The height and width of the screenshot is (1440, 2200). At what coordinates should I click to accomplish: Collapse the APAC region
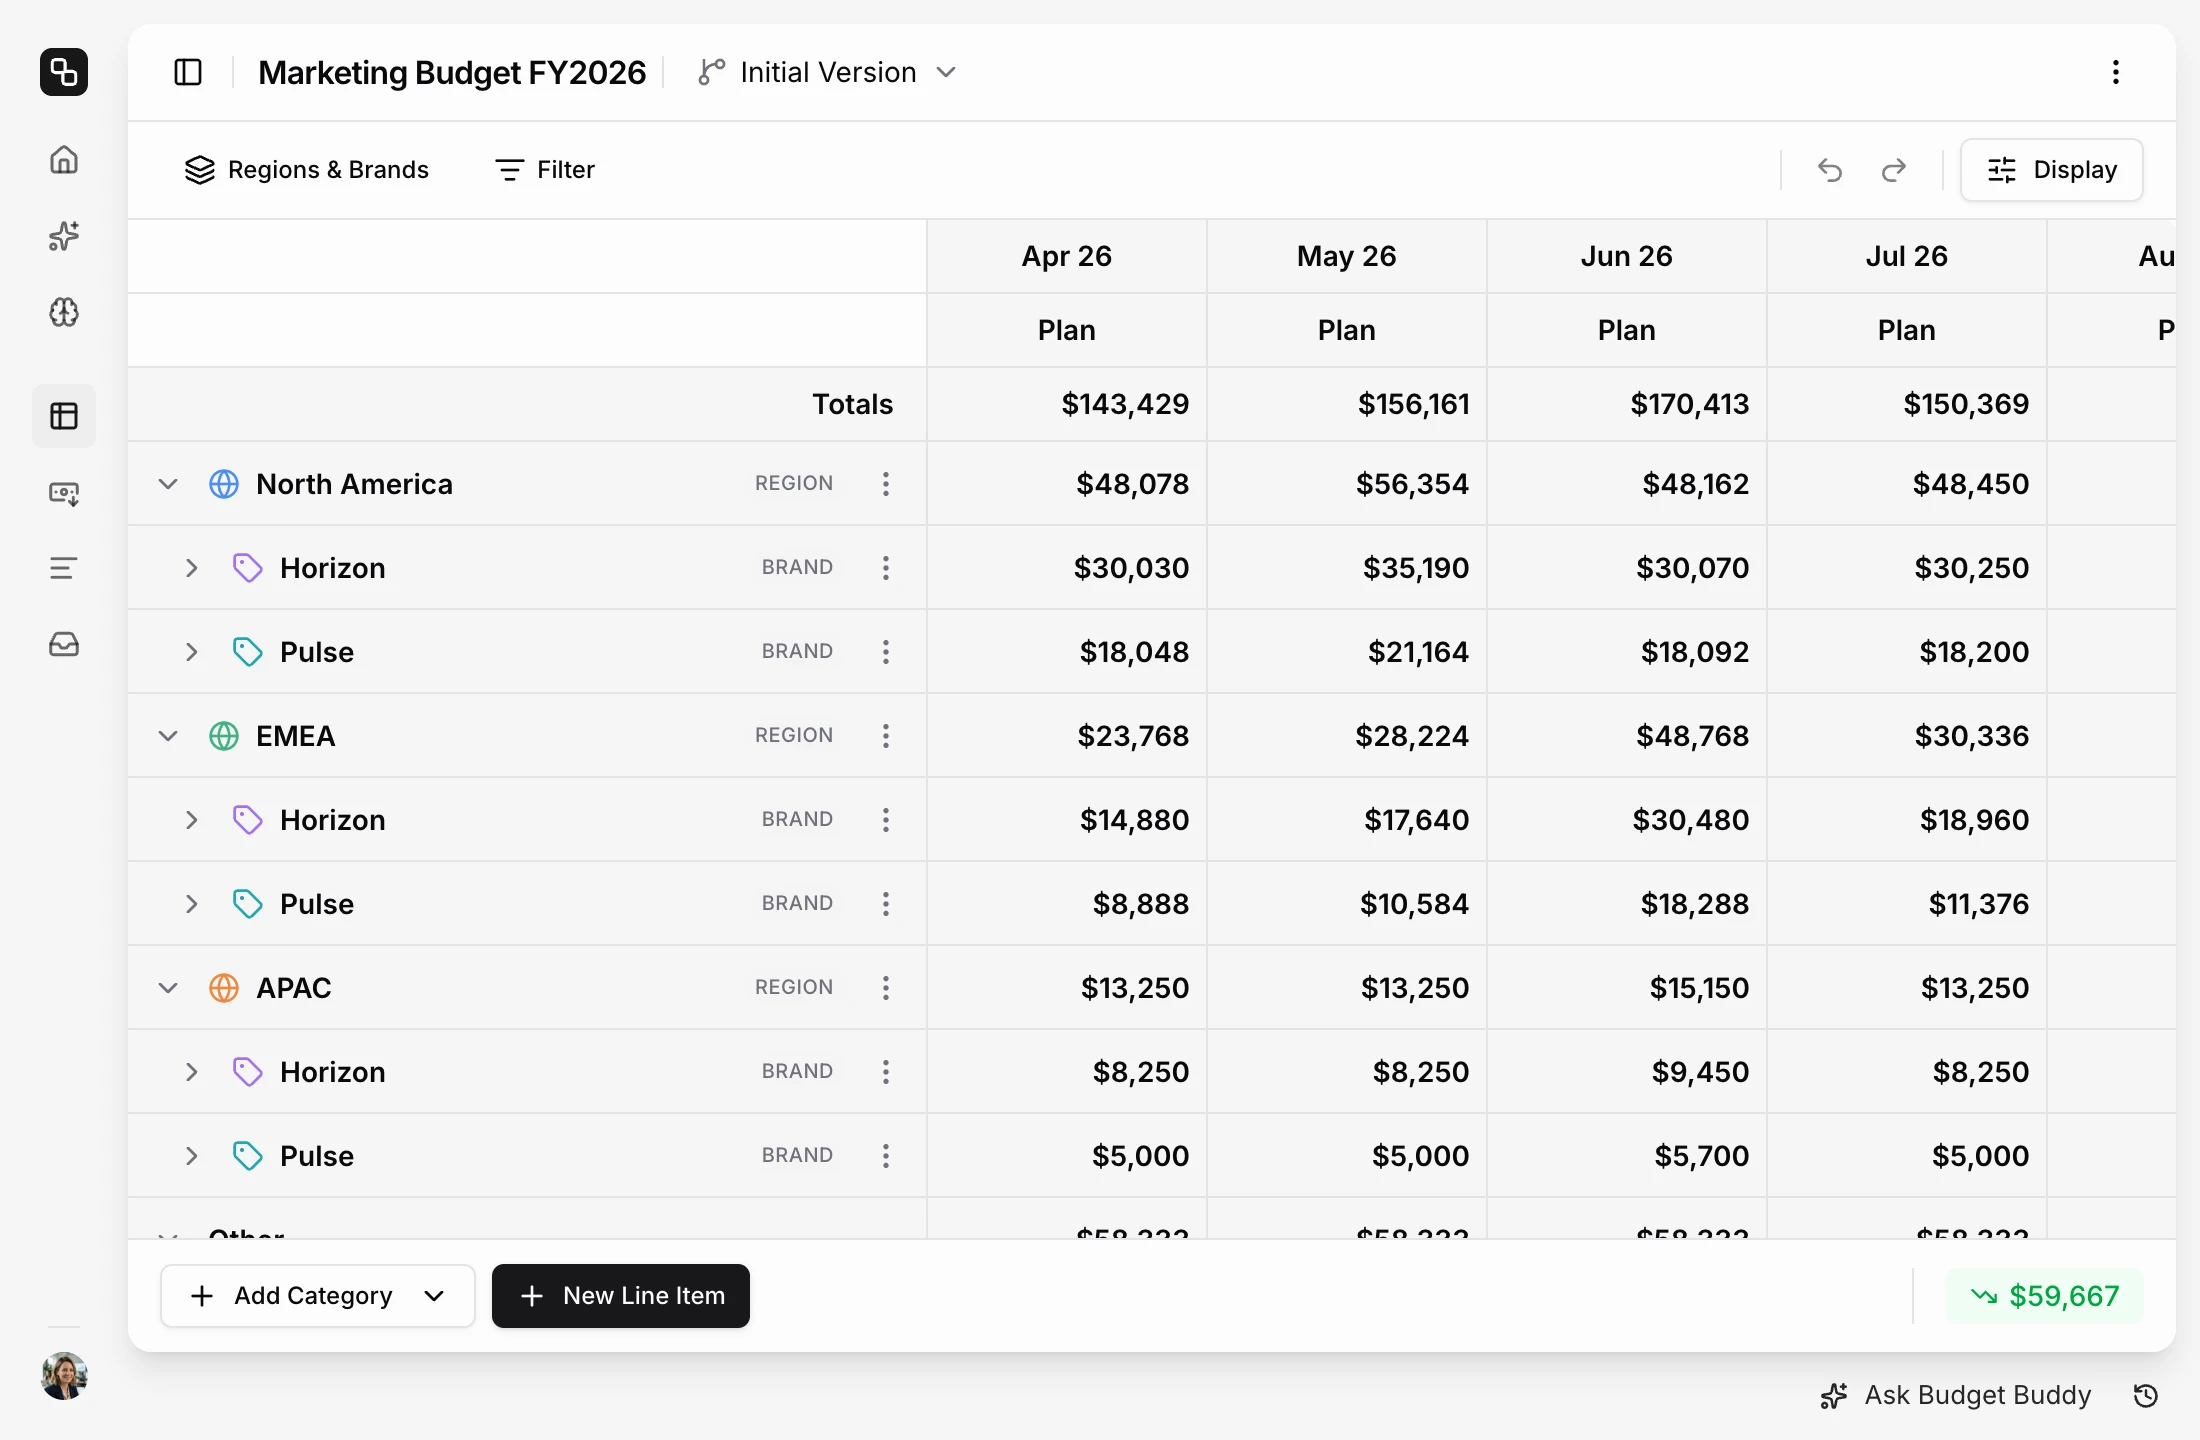click(x=168, y=988)
